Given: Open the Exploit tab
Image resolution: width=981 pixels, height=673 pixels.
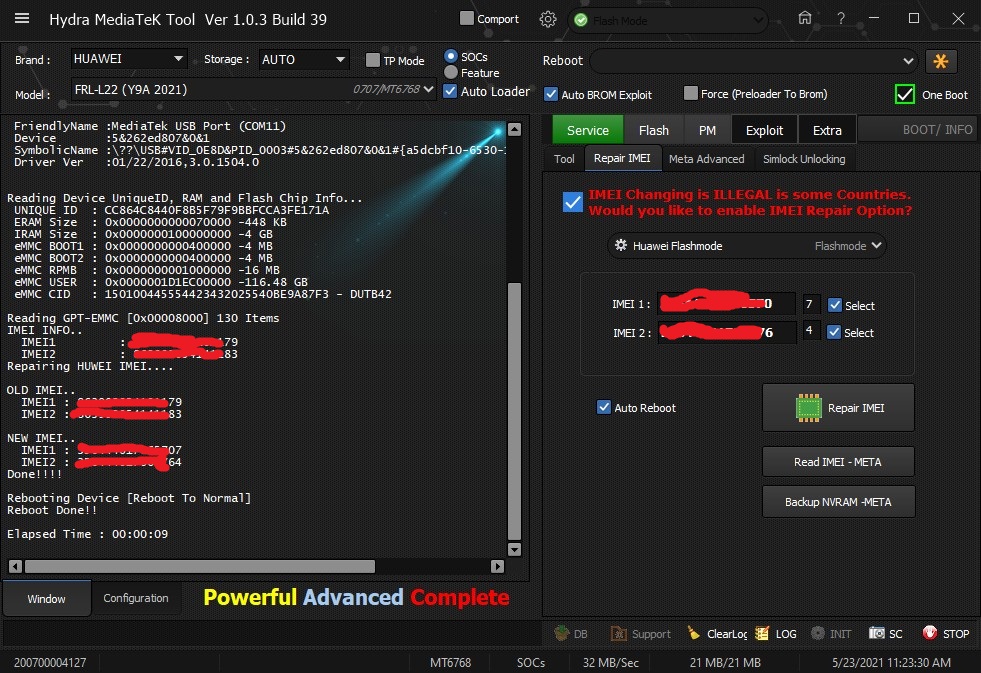Looking at the screenshot, I should pos(764,130).
